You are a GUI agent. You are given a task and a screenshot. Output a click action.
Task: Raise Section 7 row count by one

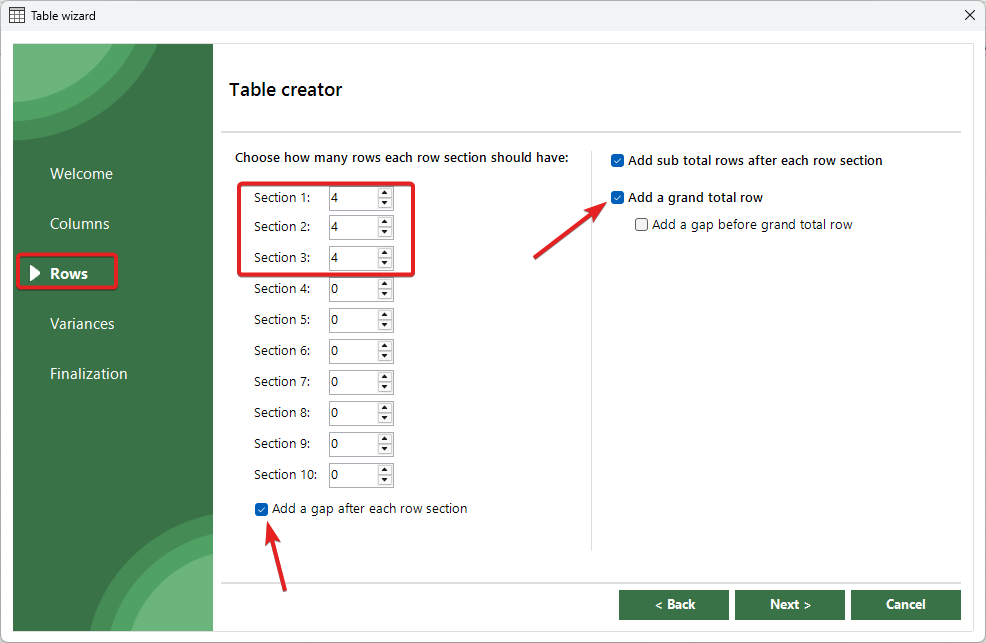[384, 376]
